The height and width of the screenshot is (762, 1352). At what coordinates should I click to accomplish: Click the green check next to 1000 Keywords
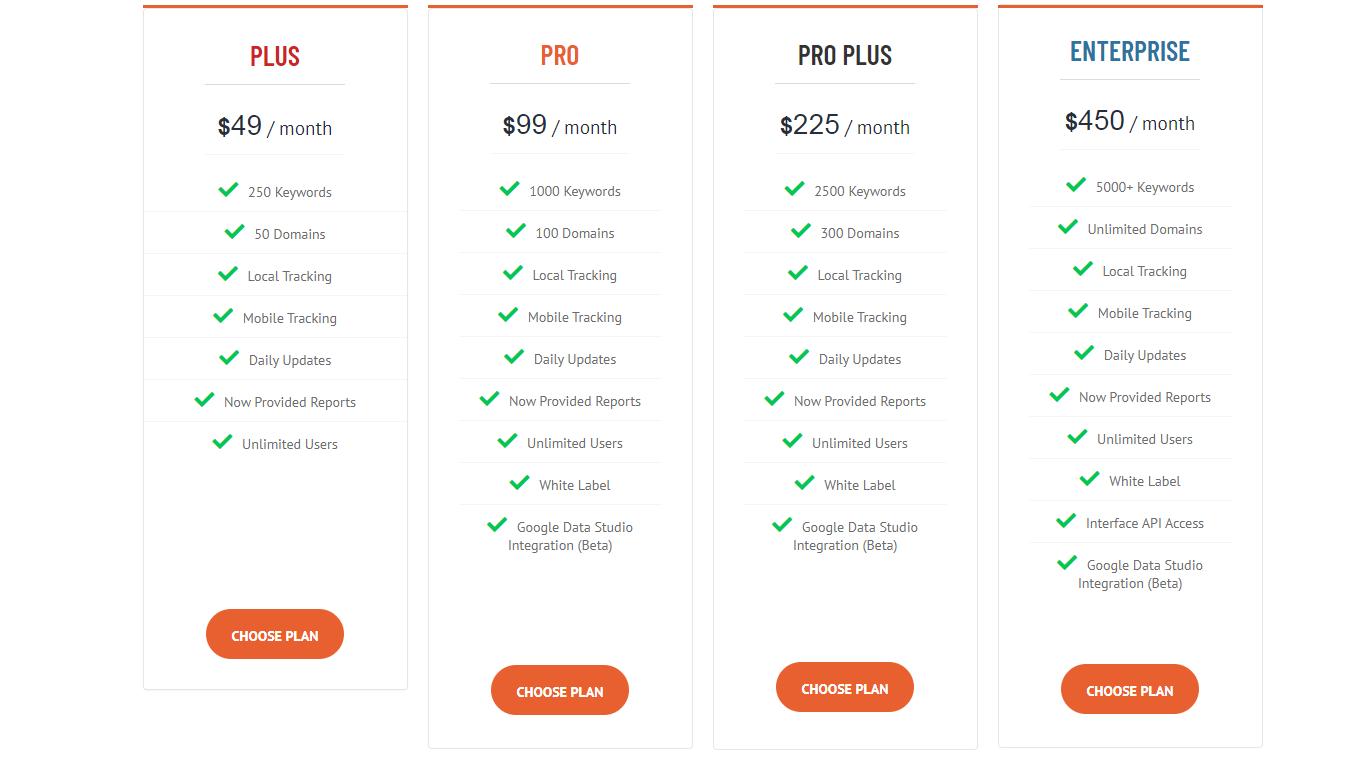click(509, 188)
